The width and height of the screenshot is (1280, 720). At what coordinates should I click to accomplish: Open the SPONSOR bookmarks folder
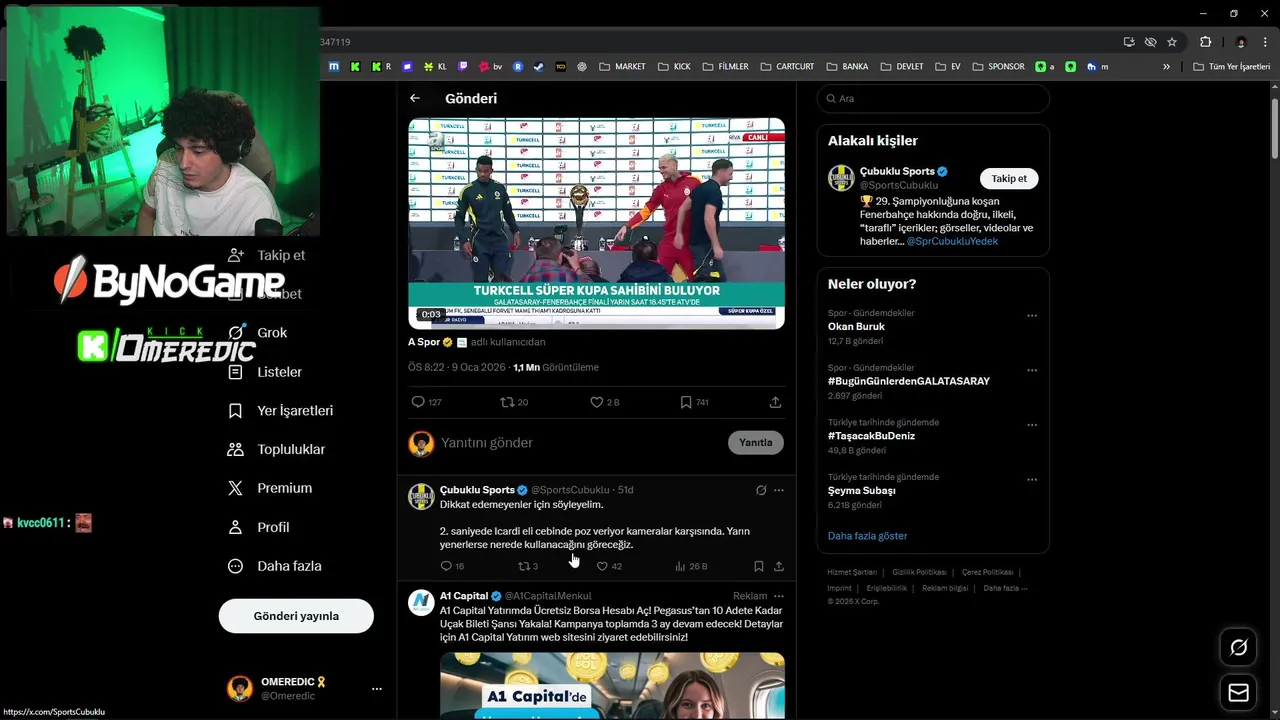pos(998,66)
